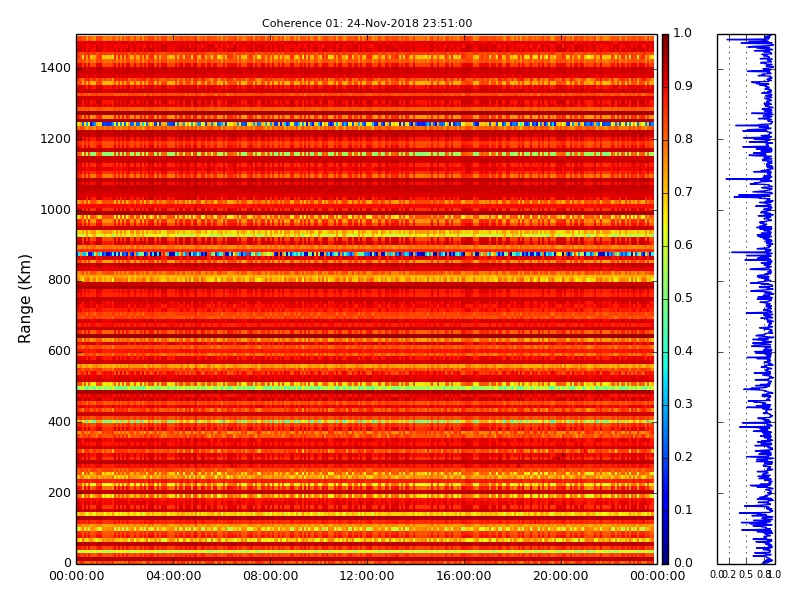Click the 20:00:00 time tick label
Image resolution: width=800 pixels, height=600 pixels.
click(561, 576)
